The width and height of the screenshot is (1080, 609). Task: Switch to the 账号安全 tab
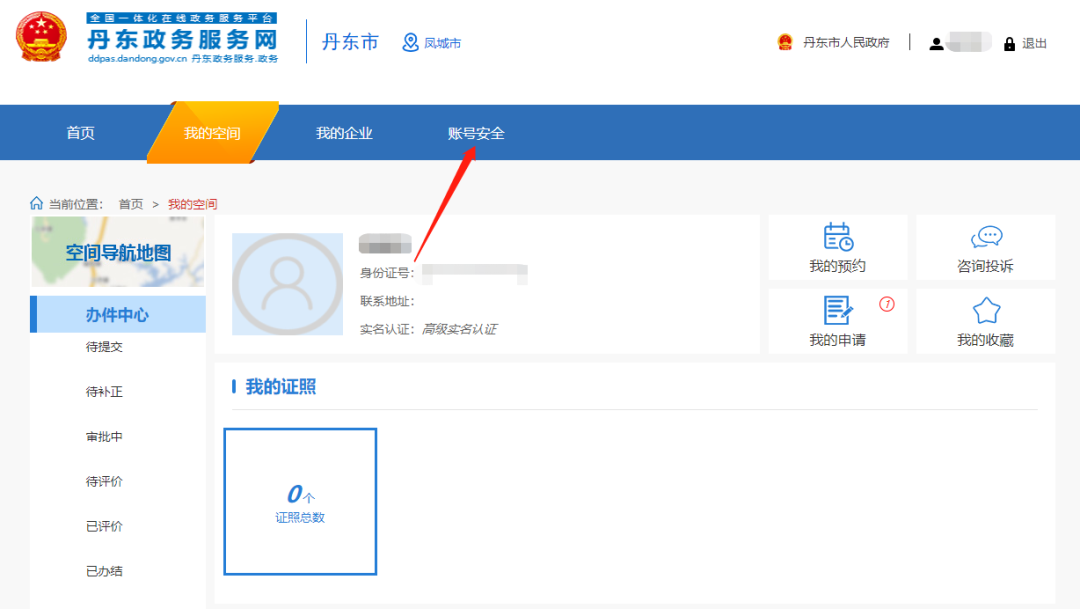point(477,132)
